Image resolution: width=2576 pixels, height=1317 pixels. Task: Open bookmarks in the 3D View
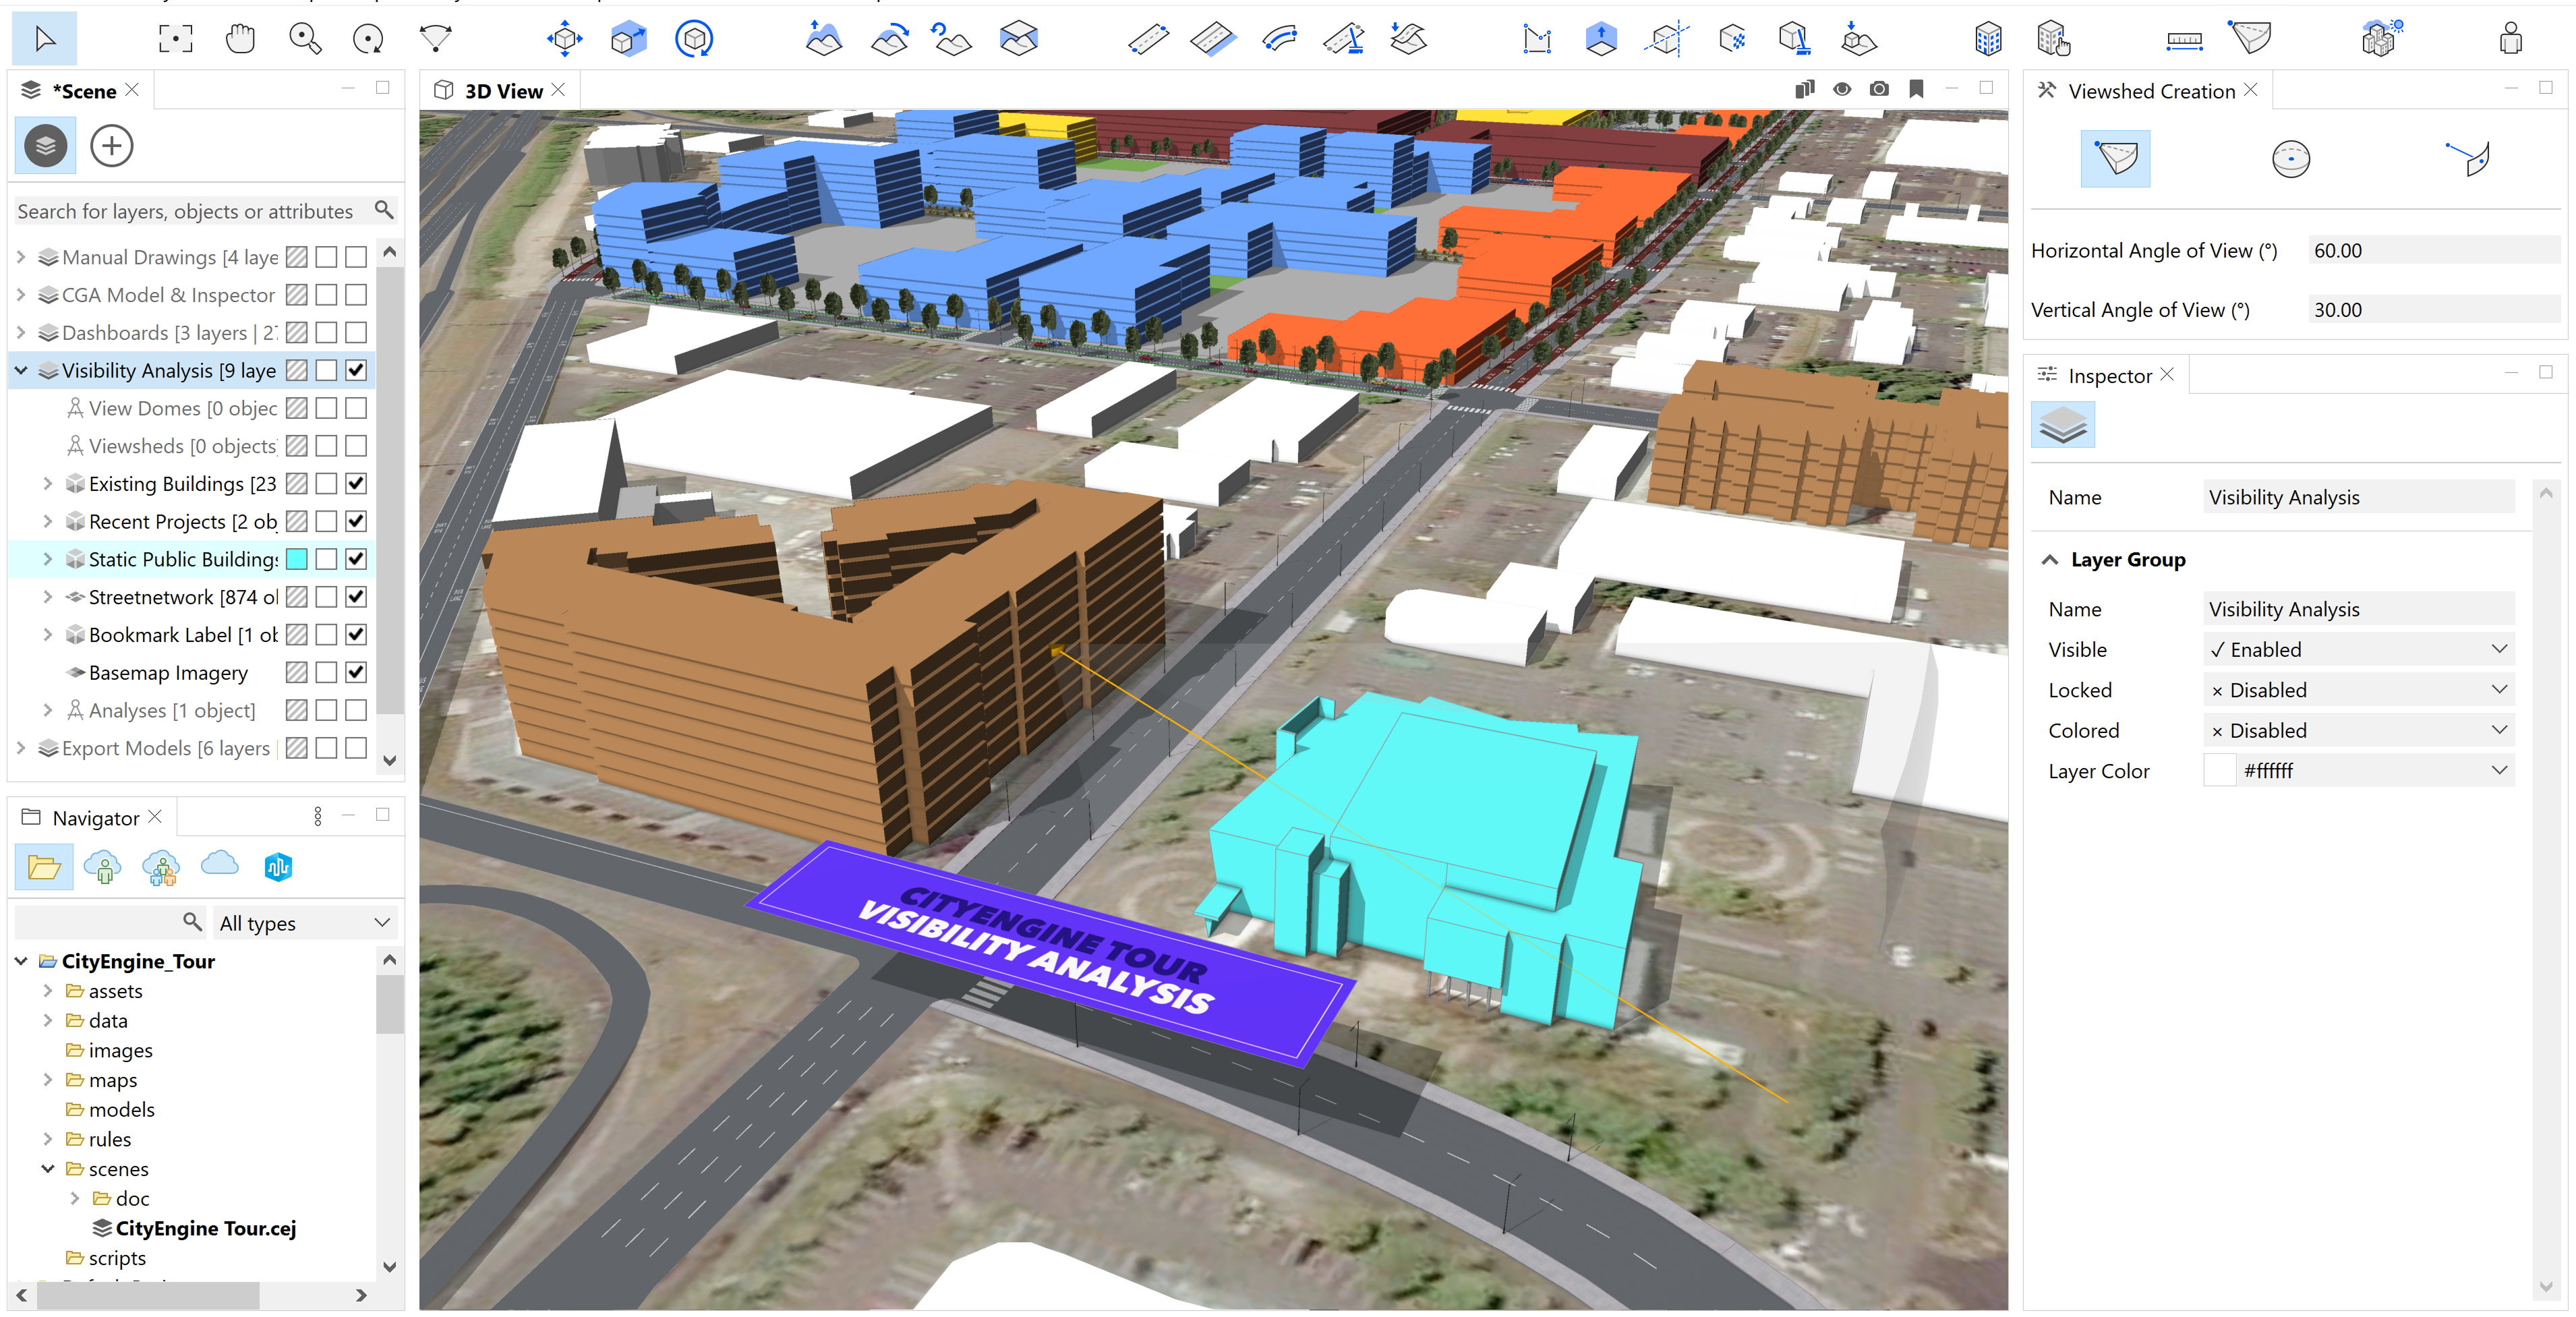point(1916,89)
